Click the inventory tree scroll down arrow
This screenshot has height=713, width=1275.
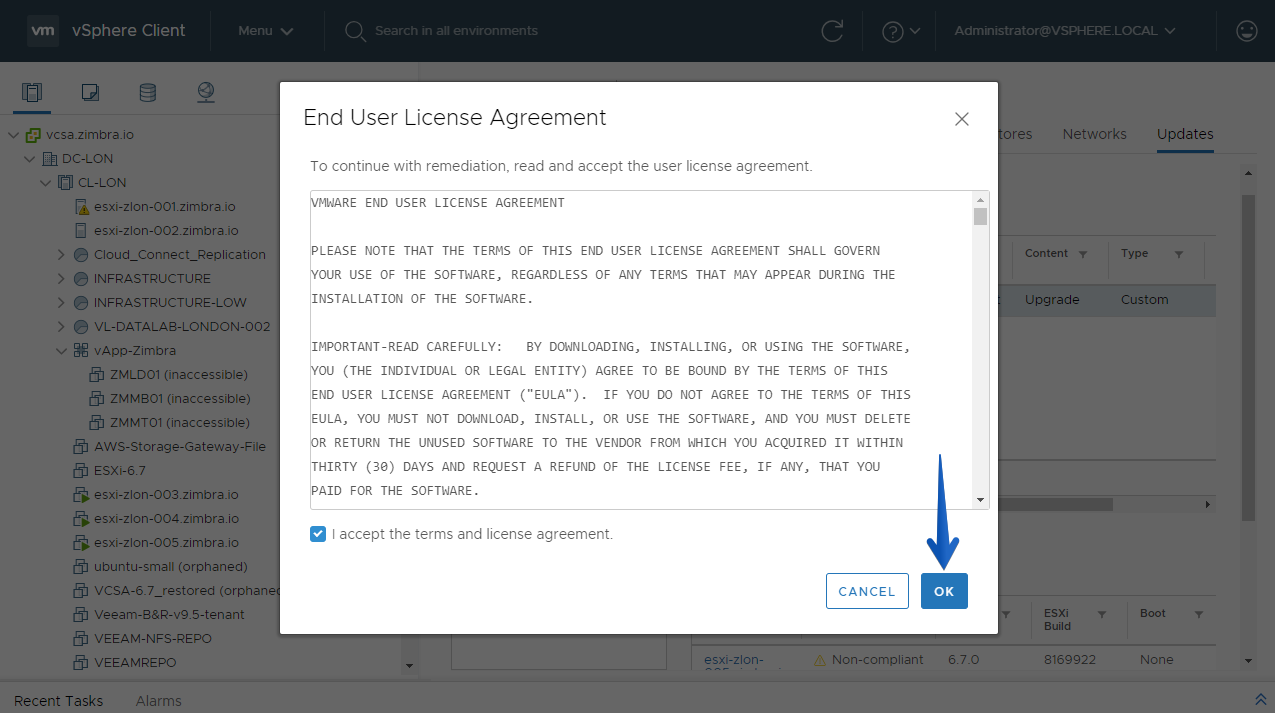(408, 666)
